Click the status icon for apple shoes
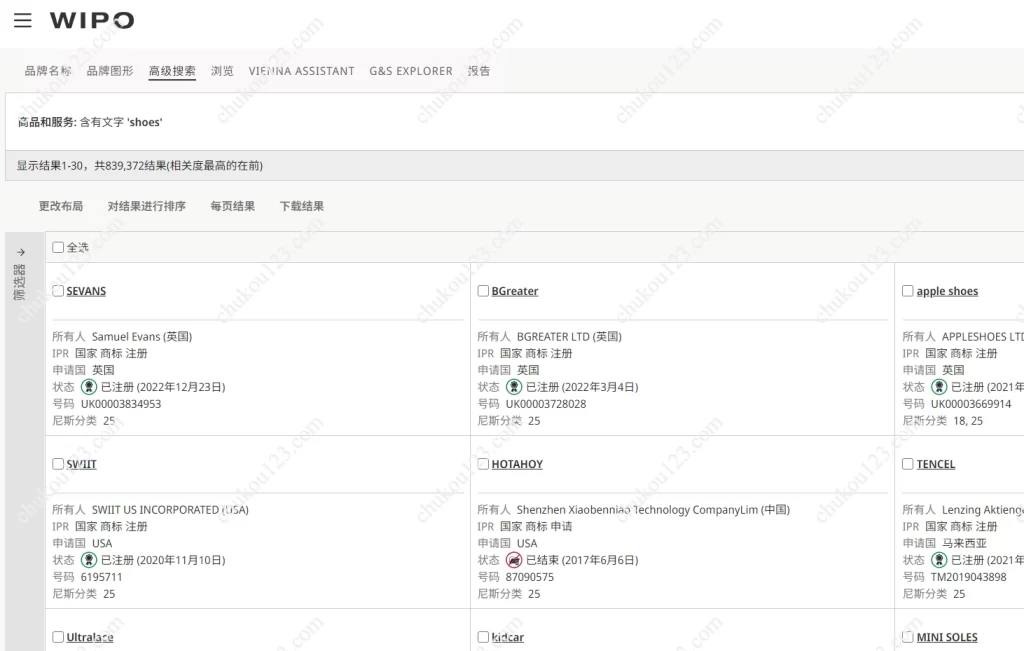Image resolution: width=1024 pixels, height=651 pixels. [x=939, y=387]
